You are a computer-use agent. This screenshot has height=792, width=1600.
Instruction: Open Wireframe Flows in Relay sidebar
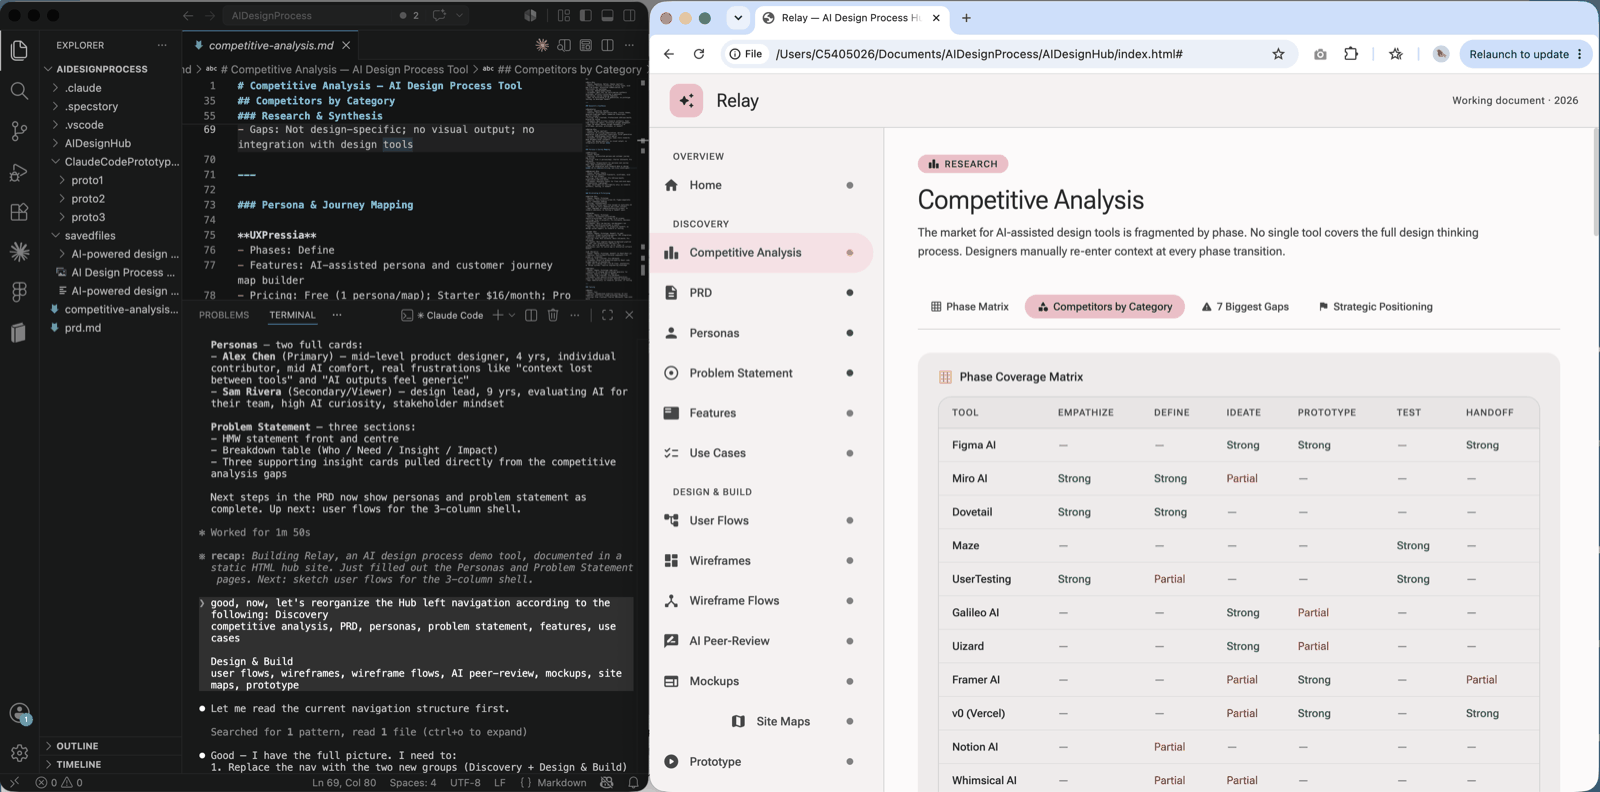pyautogui.click(x=761, y=601)
